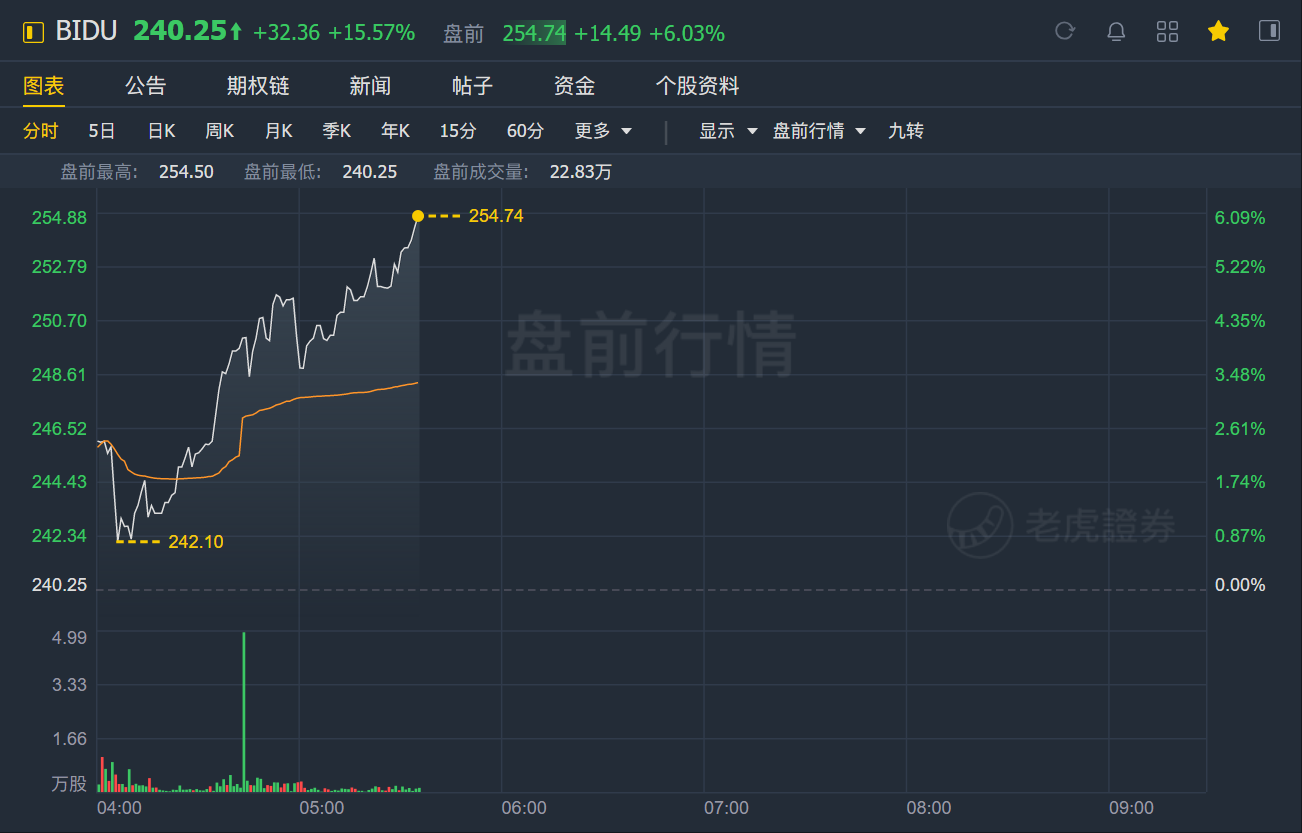The width and height of the screenshot is (1302, 833).
Task: Open the four-square grid layout icon
Action: [x=1167, y=31]
